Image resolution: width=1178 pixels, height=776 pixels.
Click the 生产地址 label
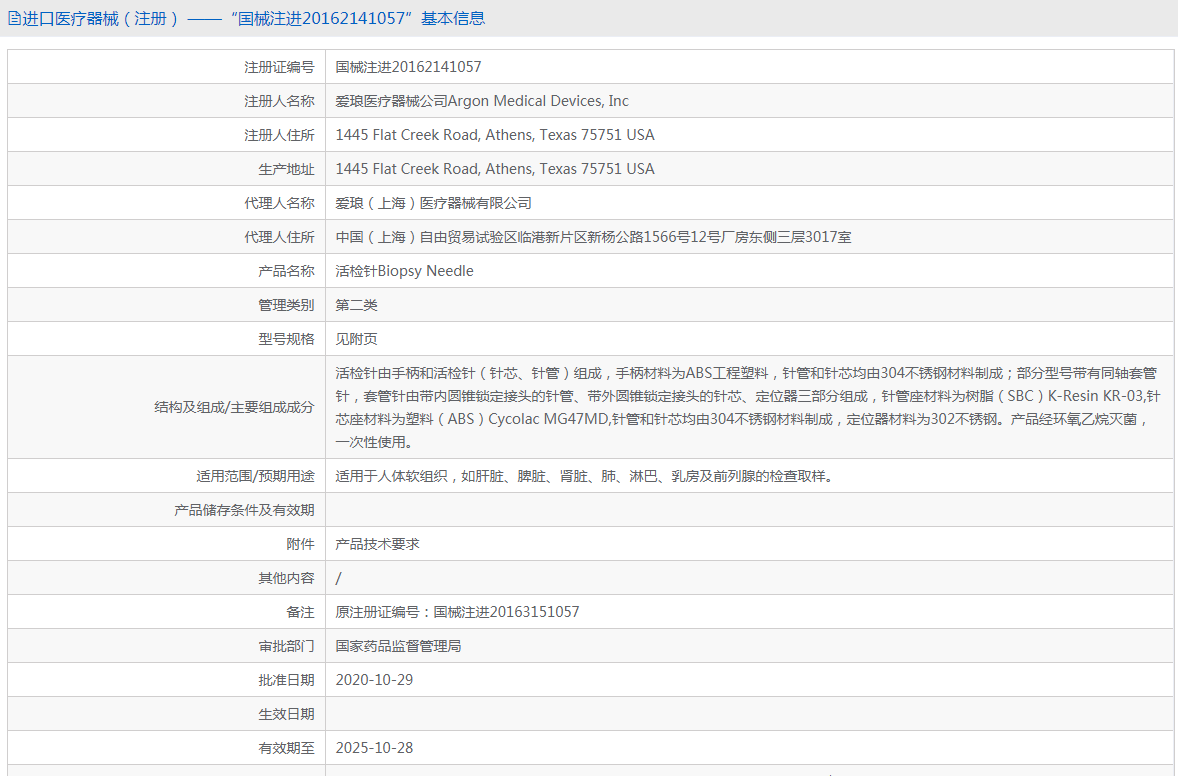click(286, 169)
